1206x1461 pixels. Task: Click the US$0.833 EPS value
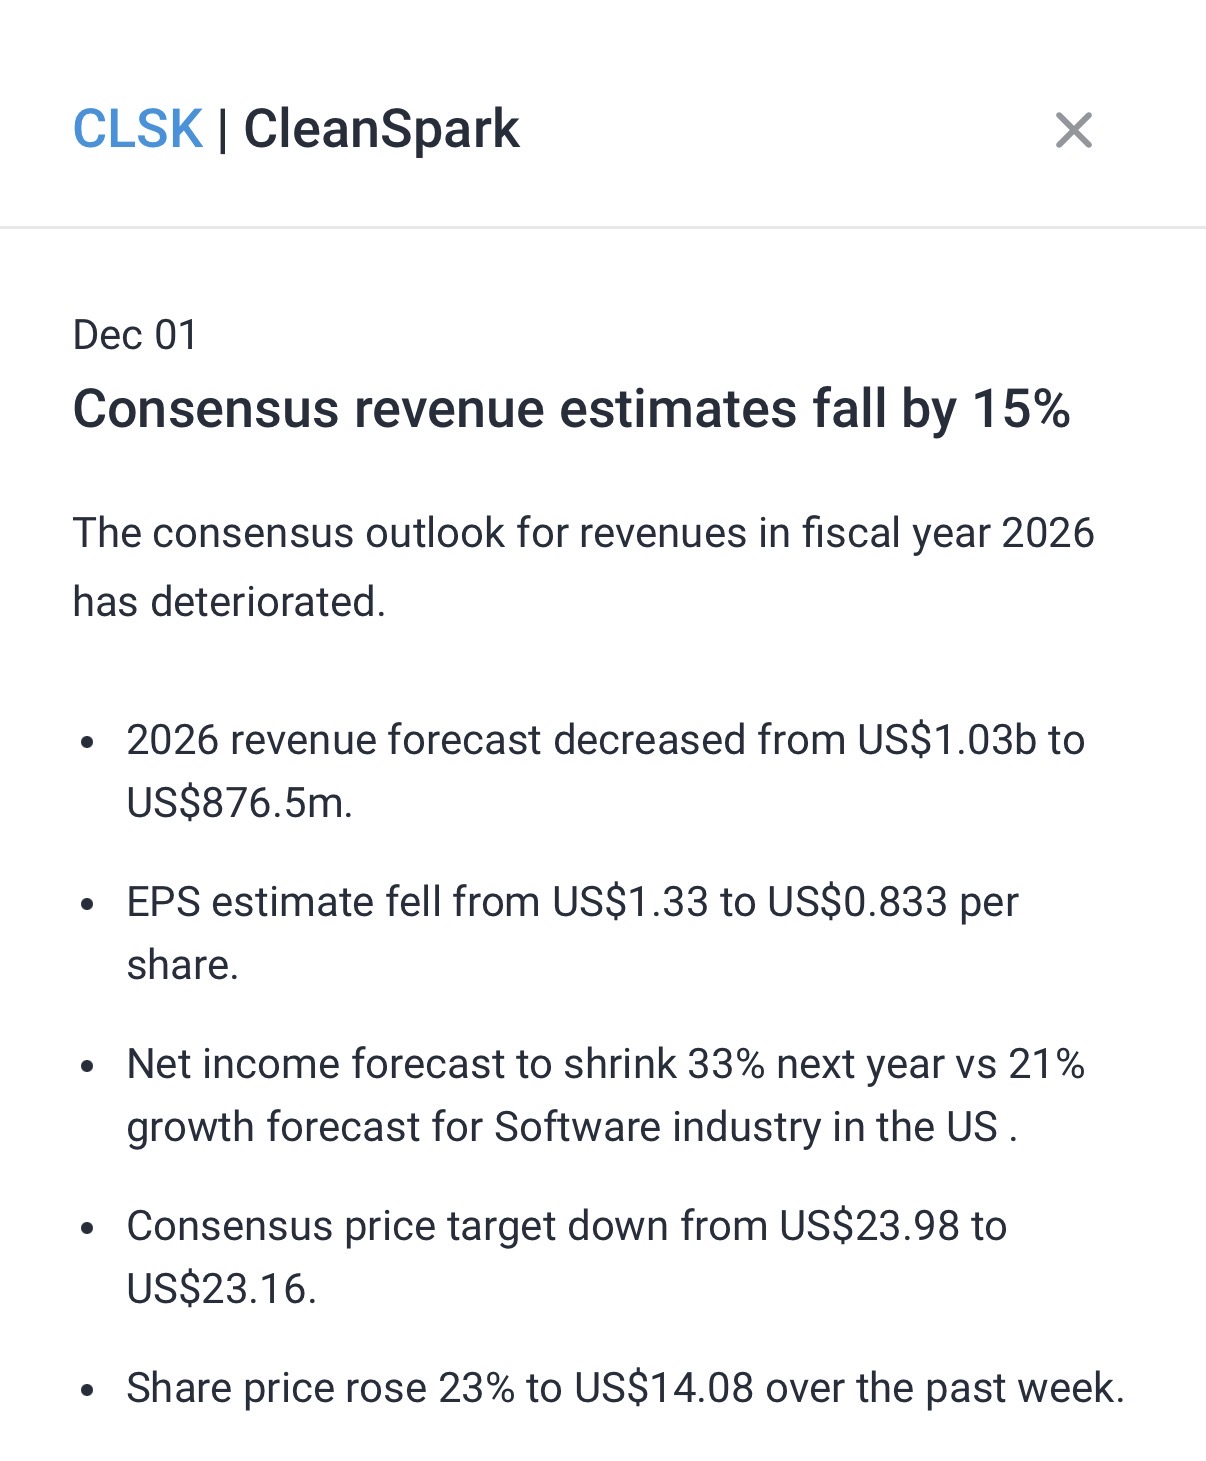pos(857,902)
